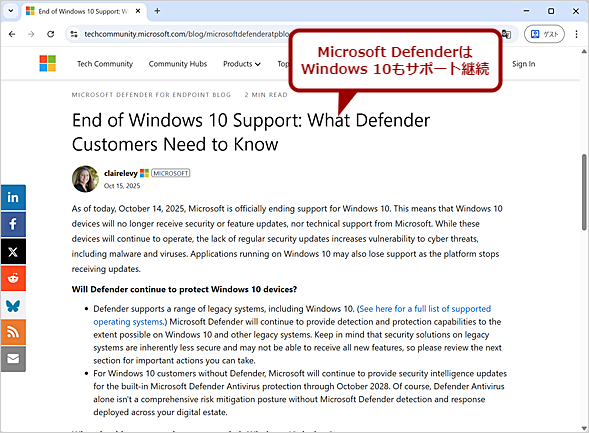Image resolution: width=589 pixels, height=433 pixels.
Task: Click the '2 MIN READ' label
Action: 266,95
